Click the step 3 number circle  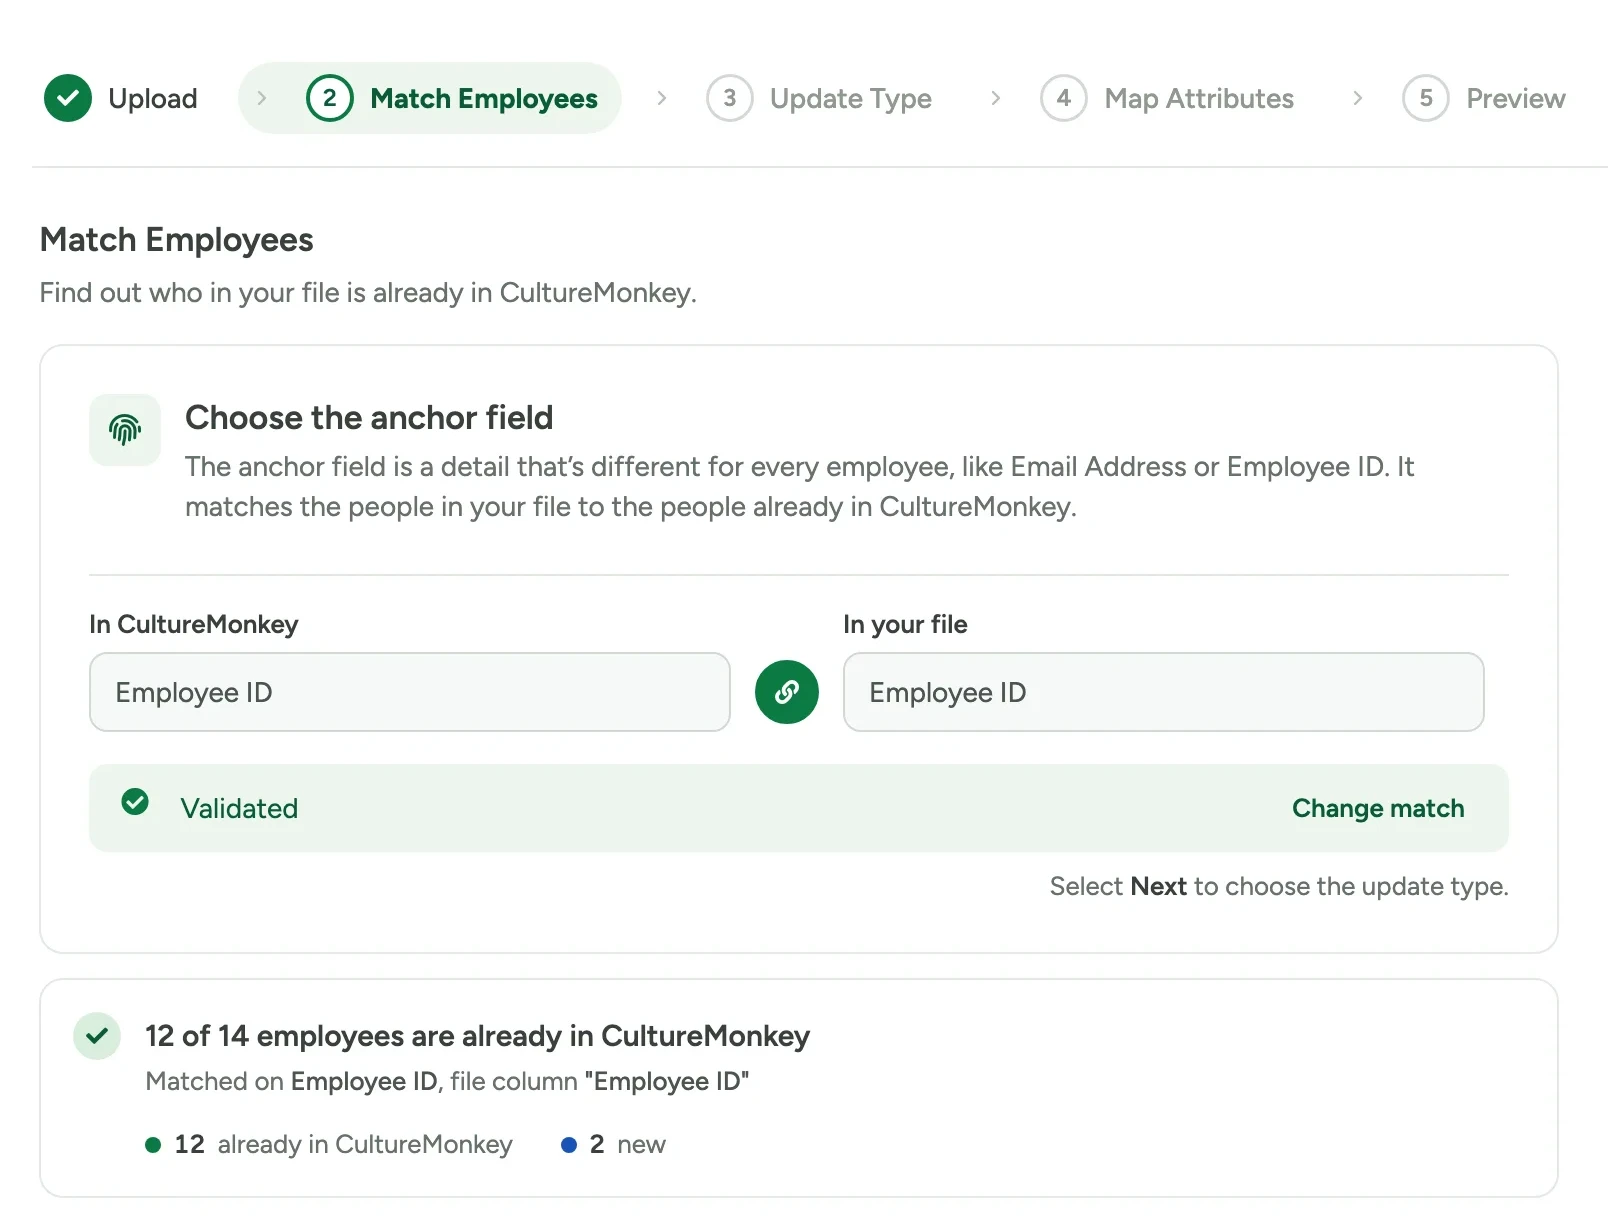[x=730, y=98]
